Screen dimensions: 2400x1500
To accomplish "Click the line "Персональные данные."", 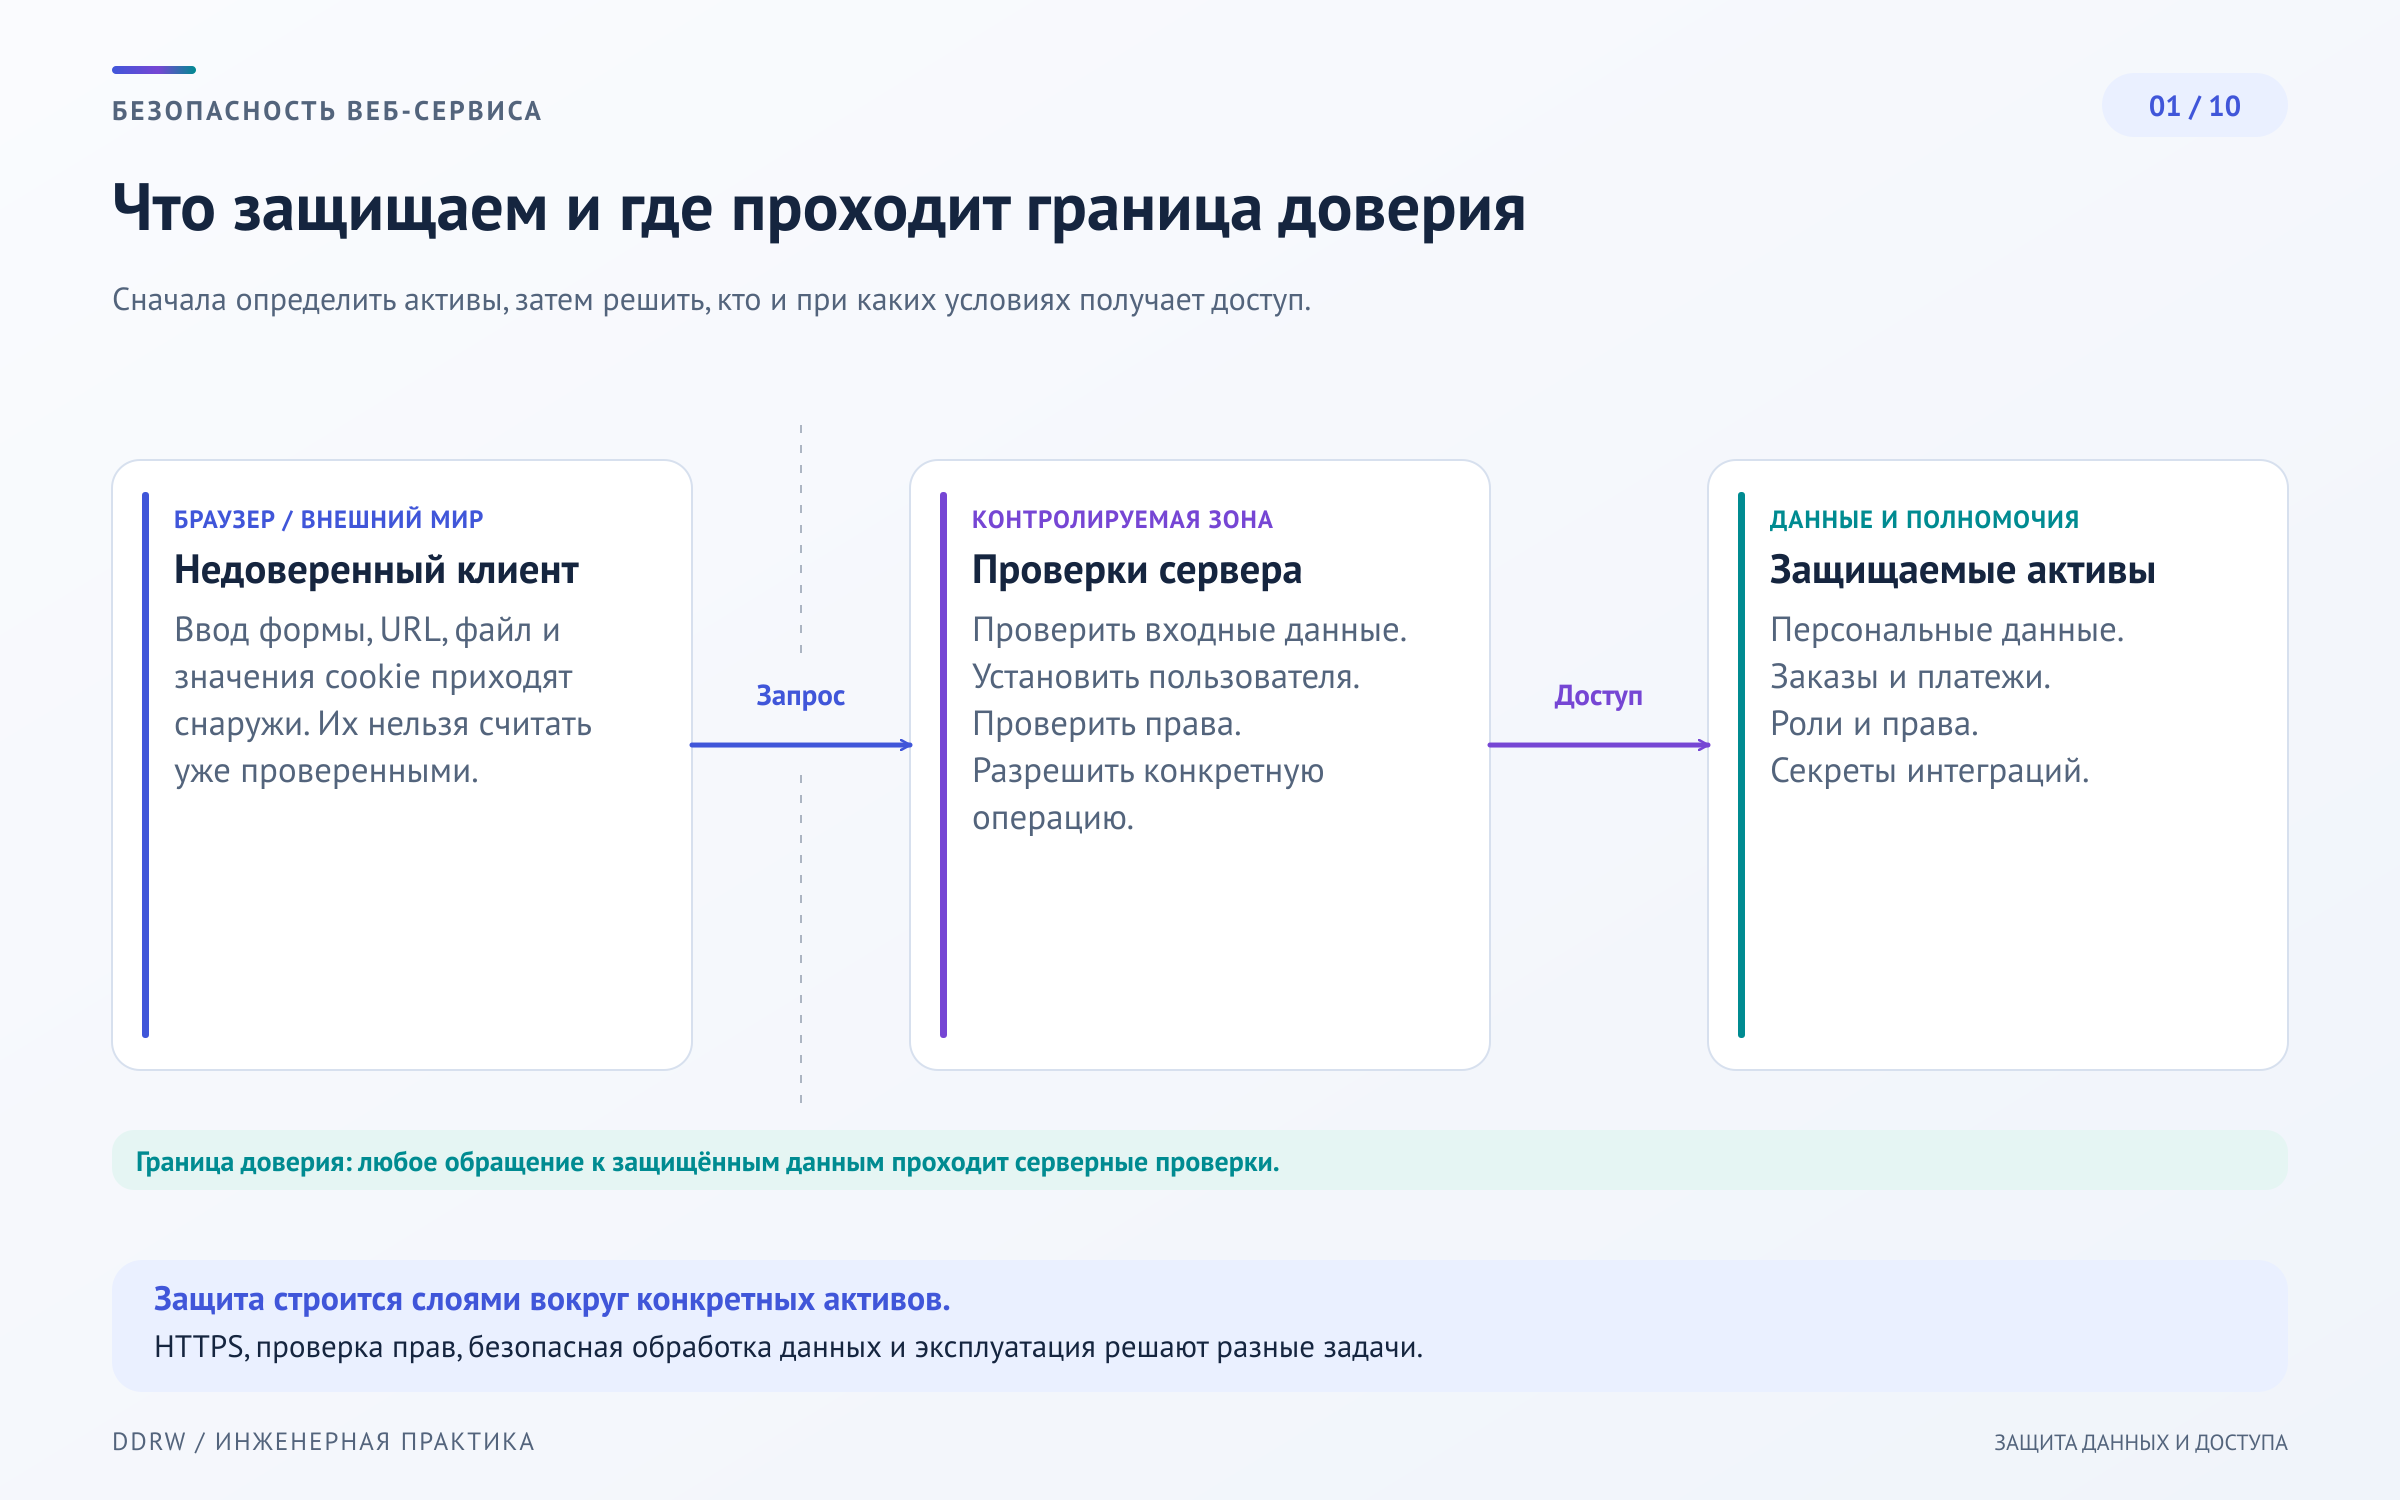I will (x=1947, y=630).
